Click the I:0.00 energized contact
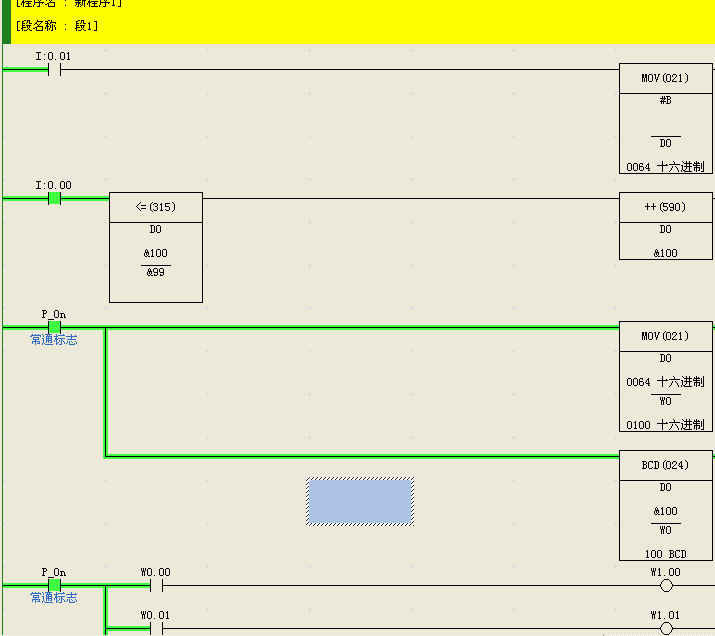This screenshot has height=636, width=715. [x=55, y=198]
